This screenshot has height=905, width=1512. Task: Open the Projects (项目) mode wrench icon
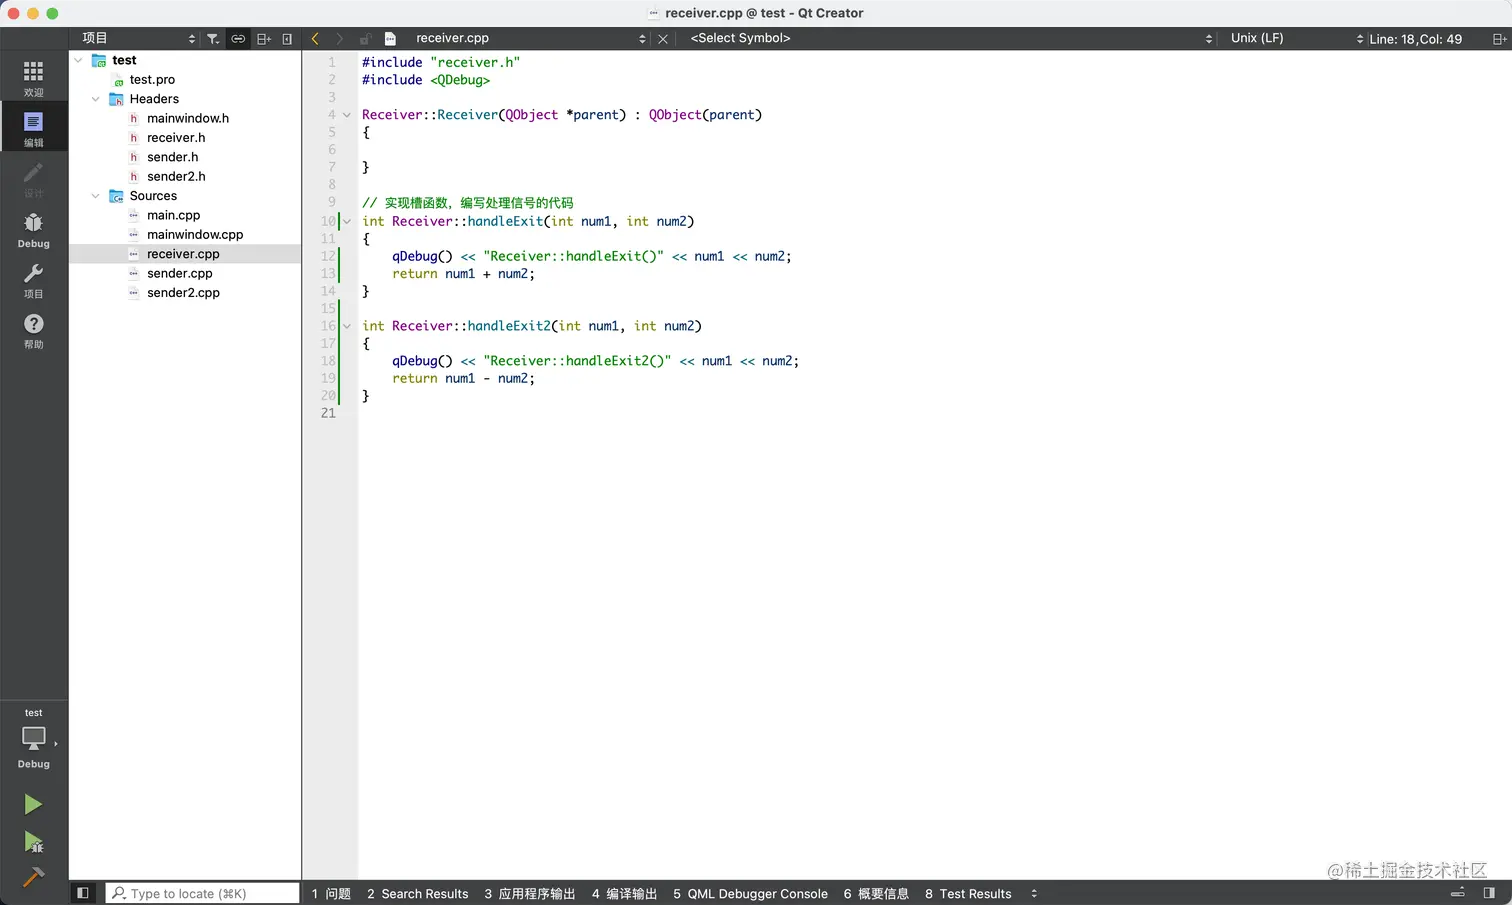coord(33,280)
